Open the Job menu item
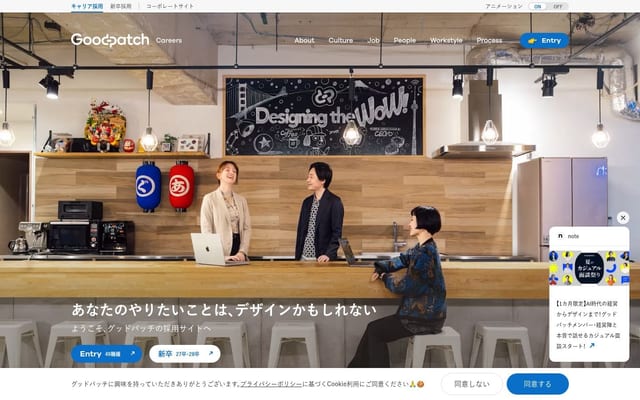640x400 pixels. click(373, 40)
